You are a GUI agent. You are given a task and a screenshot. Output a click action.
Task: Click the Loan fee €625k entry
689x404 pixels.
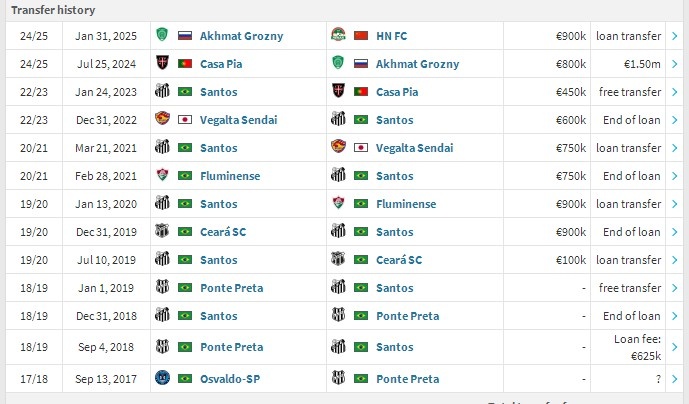tap(637, 347)
